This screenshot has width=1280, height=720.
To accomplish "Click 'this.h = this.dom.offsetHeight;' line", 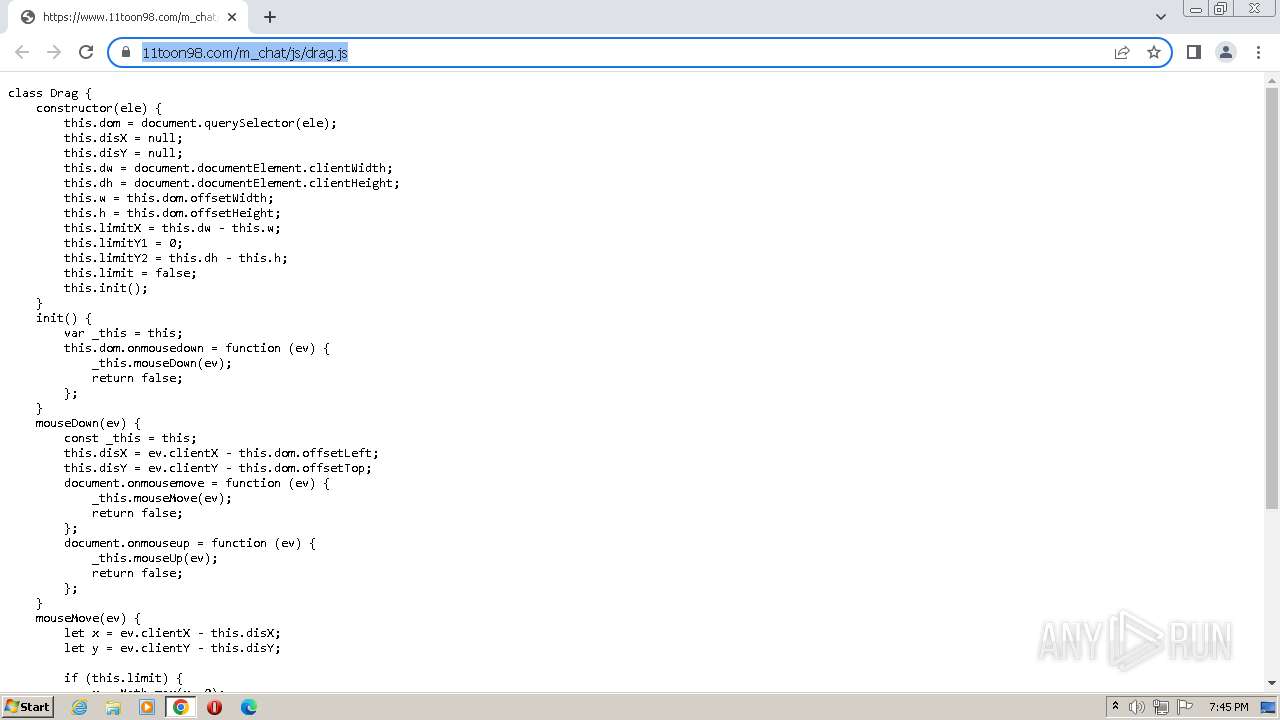I will (x=172, y=213).
